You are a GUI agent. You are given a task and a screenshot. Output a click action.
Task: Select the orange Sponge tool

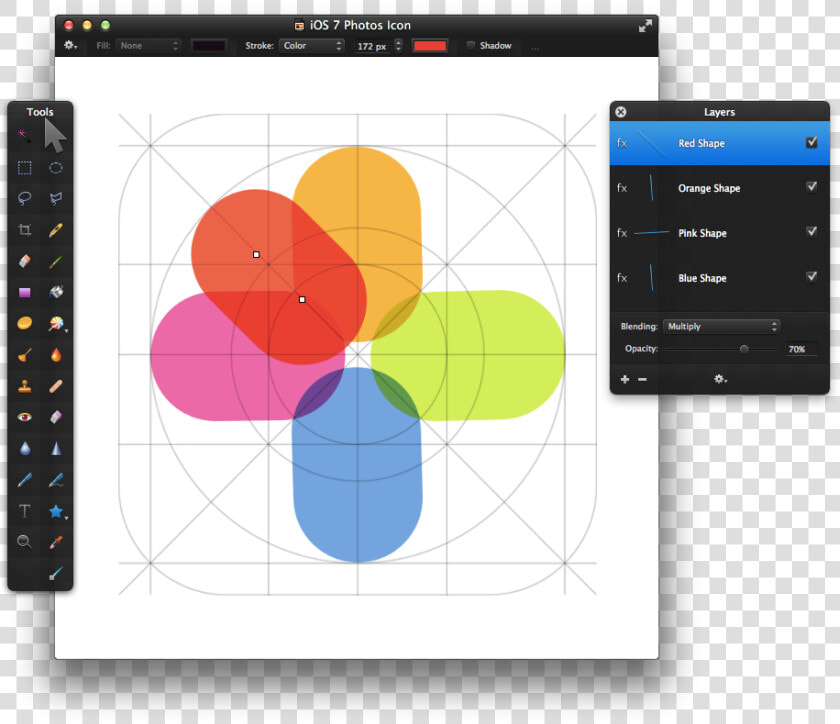coord(24,323)
